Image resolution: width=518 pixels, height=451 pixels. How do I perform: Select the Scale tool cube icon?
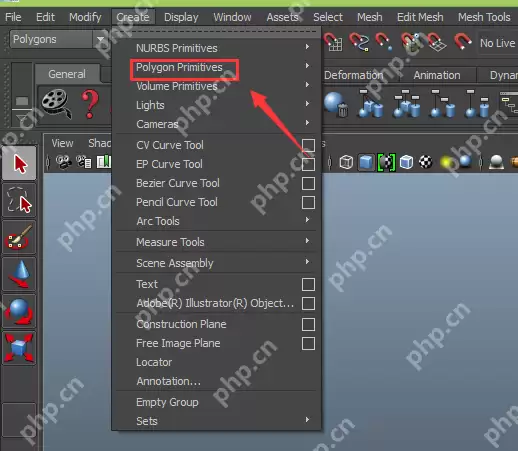click(x=19, y=348)
